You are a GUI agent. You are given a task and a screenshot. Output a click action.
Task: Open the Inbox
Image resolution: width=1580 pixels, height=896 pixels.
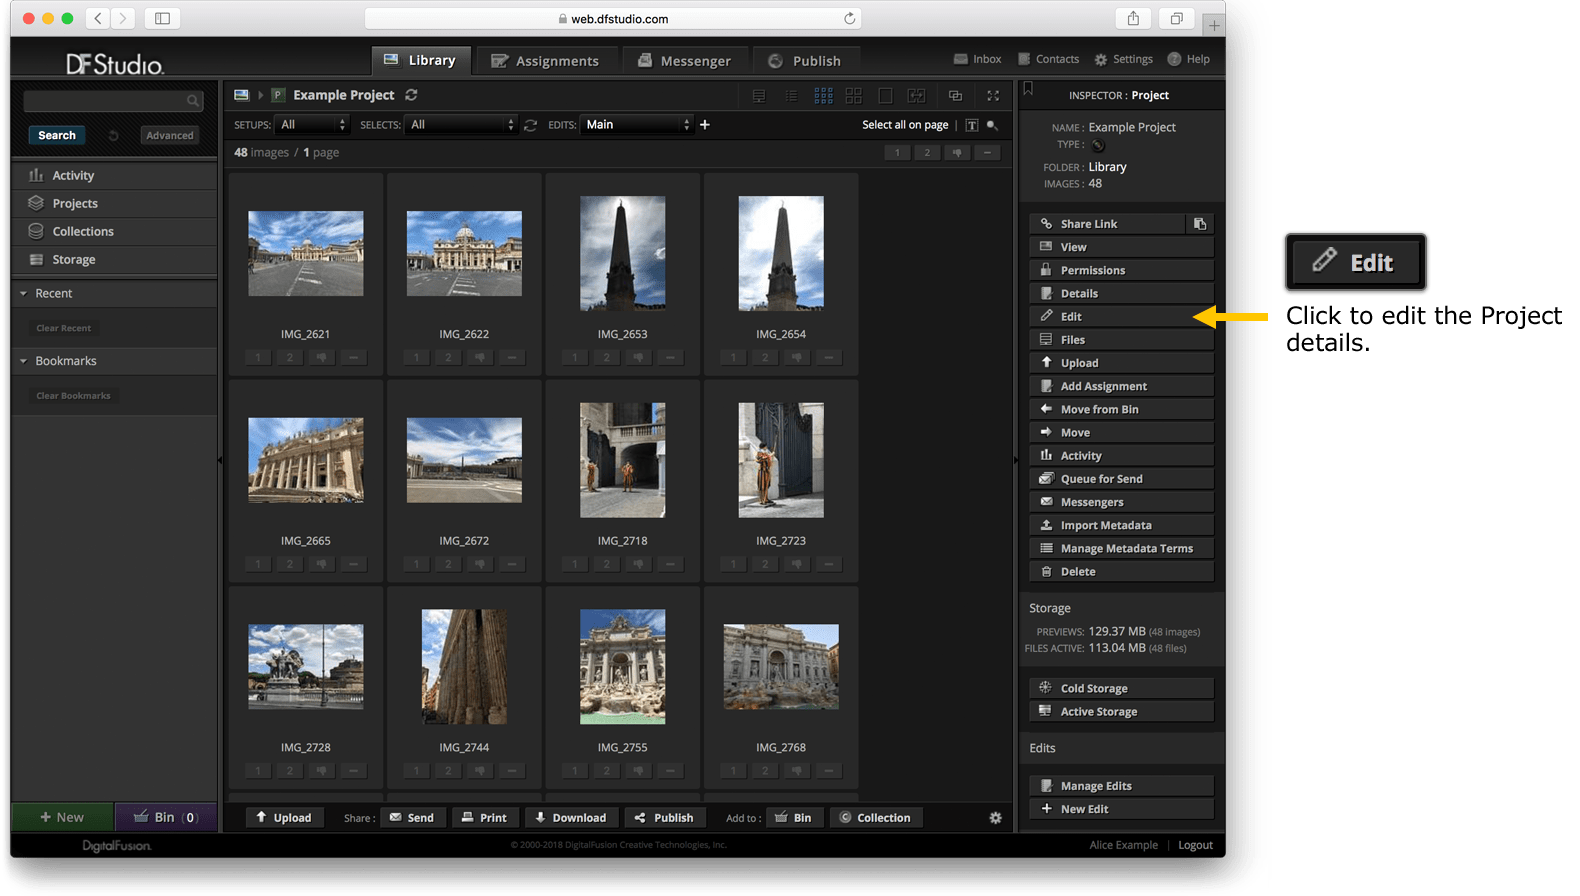tap(977, 59)
